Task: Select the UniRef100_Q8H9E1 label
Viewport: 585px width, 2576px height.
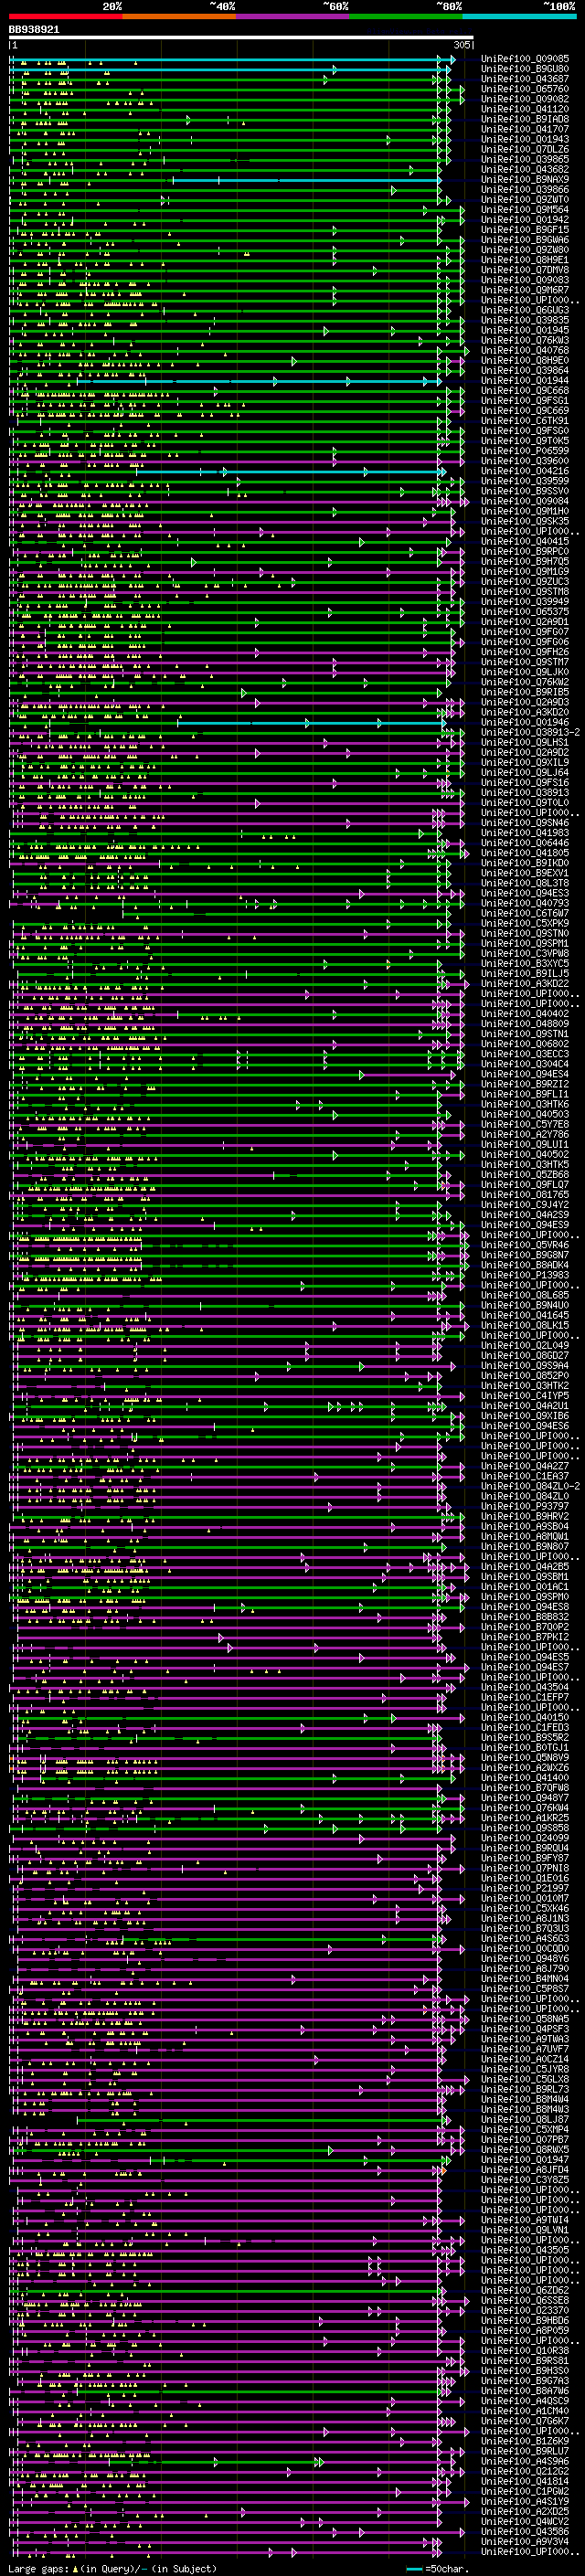Action: click(x=525, y=260)
